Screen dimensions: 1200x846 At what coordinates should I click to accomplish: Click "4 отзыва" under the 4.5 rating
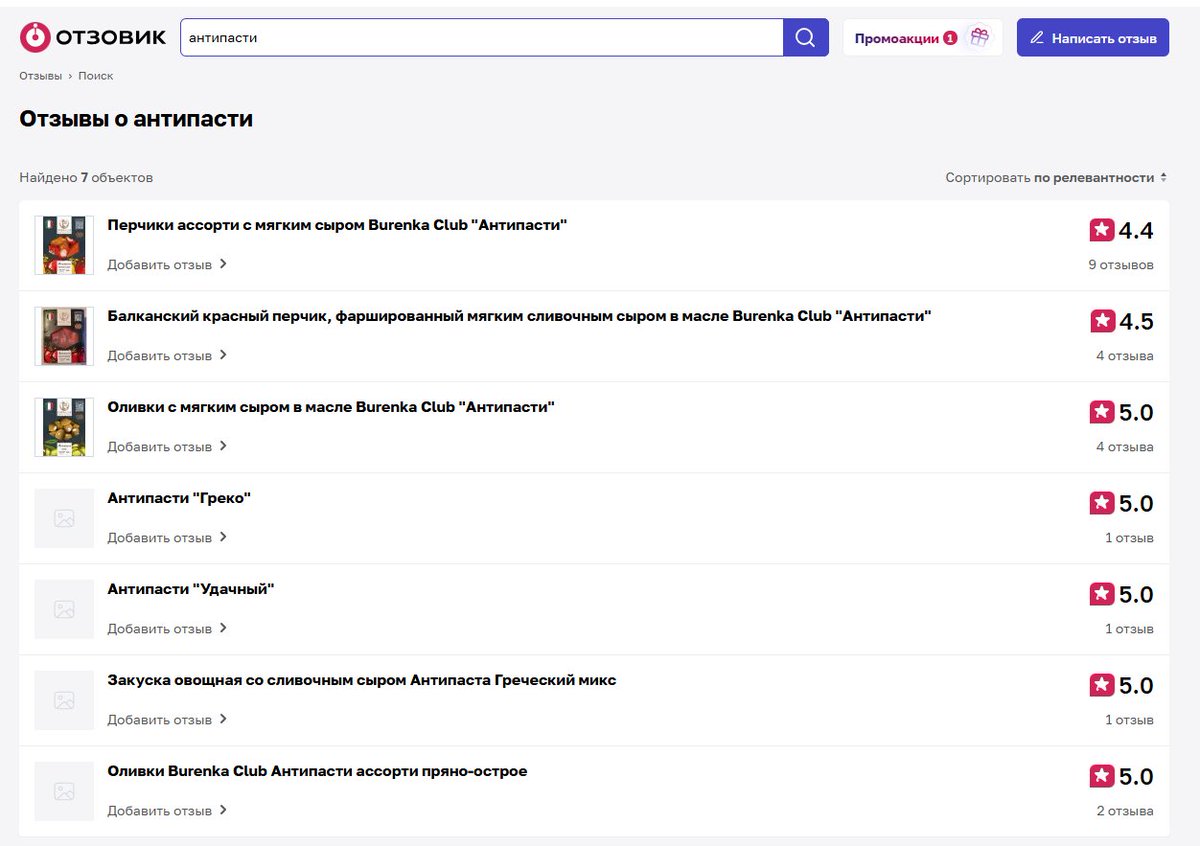pos(1125,356)
